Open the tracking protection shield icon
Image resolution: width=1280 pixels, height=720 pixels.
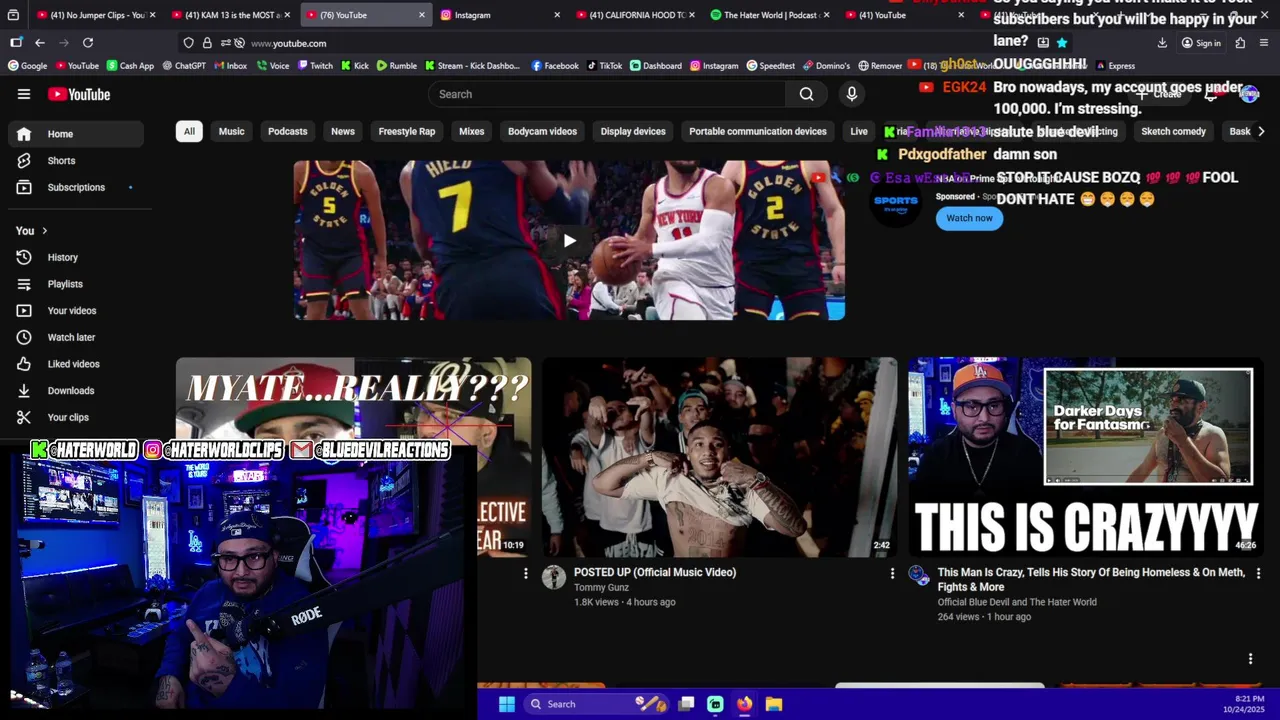click(188, 43)
